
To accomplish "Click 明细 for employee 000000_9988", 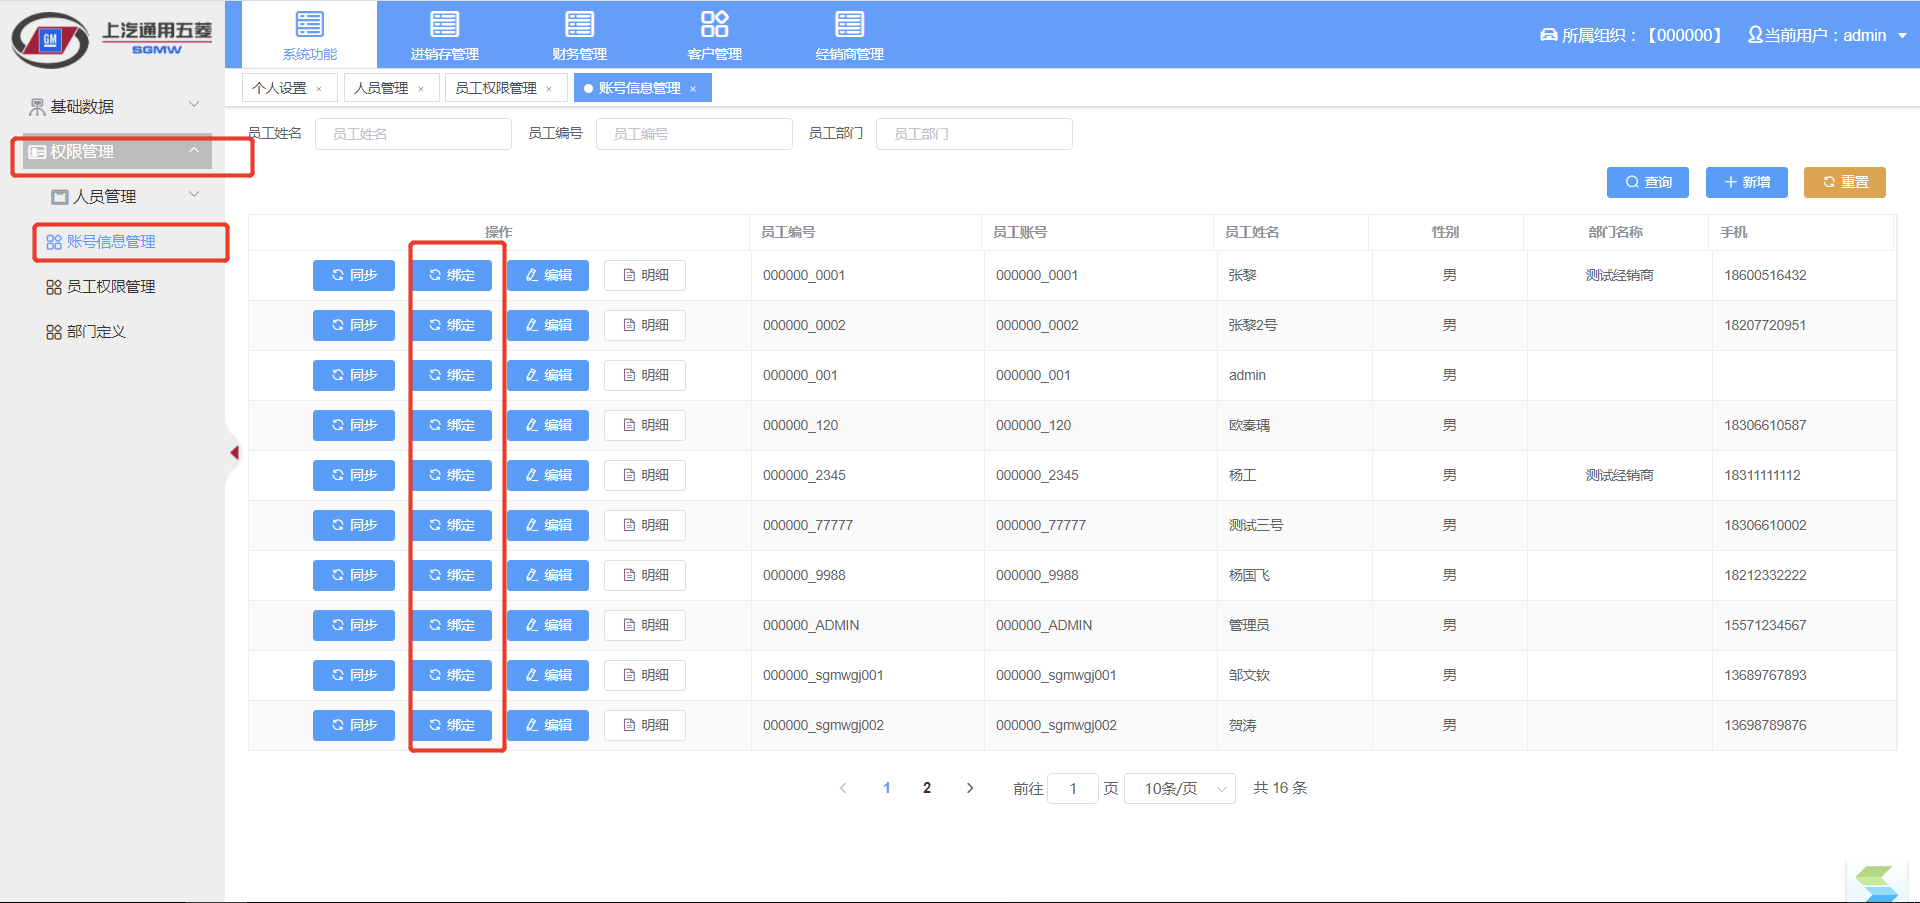I will (645, 575).
